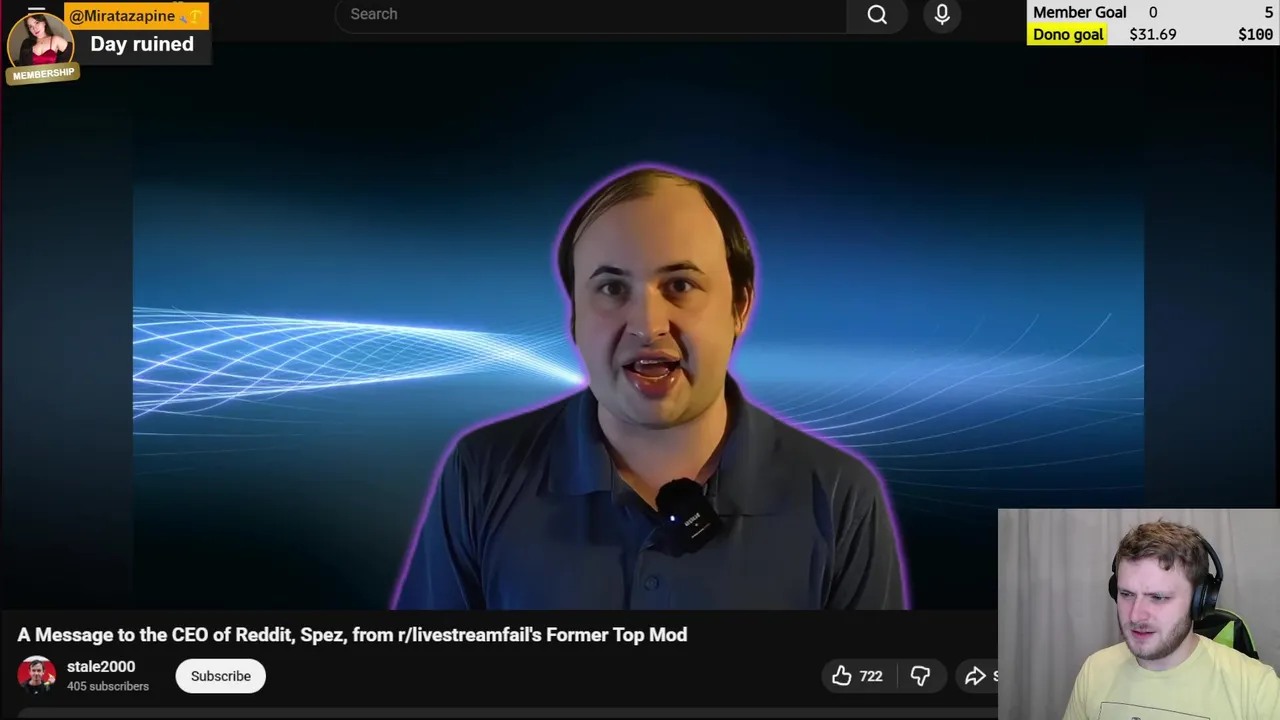This screenshot has width=1280, height=720.
Task: Click the 'Day ruined' message text
Action: [142, 44]
